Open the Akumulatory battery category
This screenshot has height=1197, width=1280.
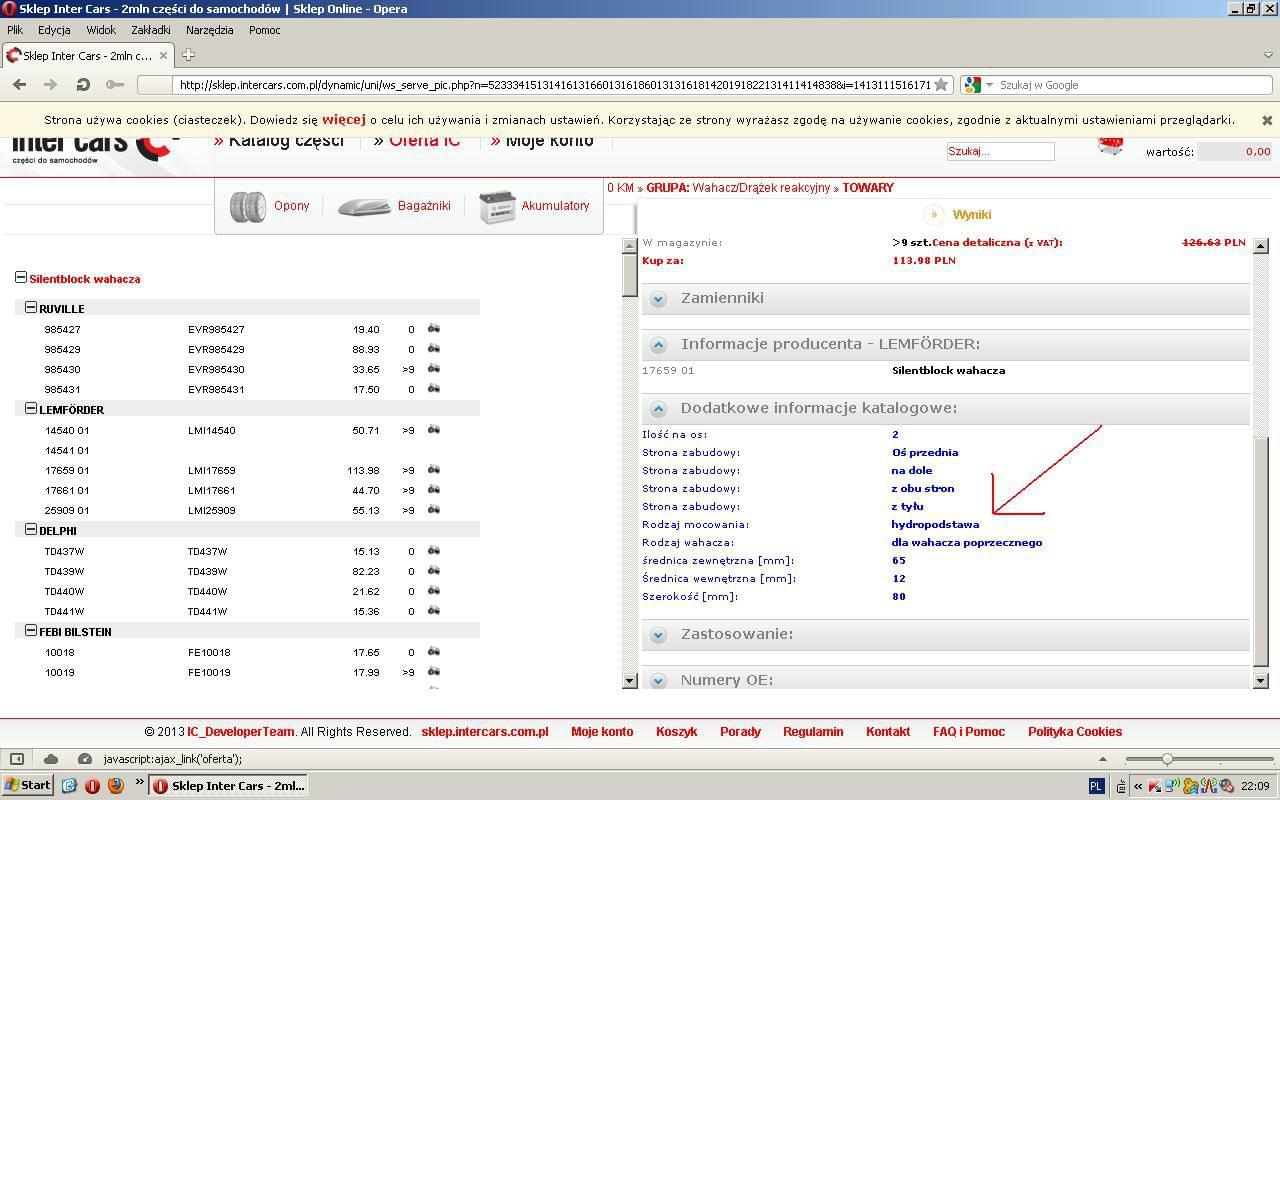point(534,206)
